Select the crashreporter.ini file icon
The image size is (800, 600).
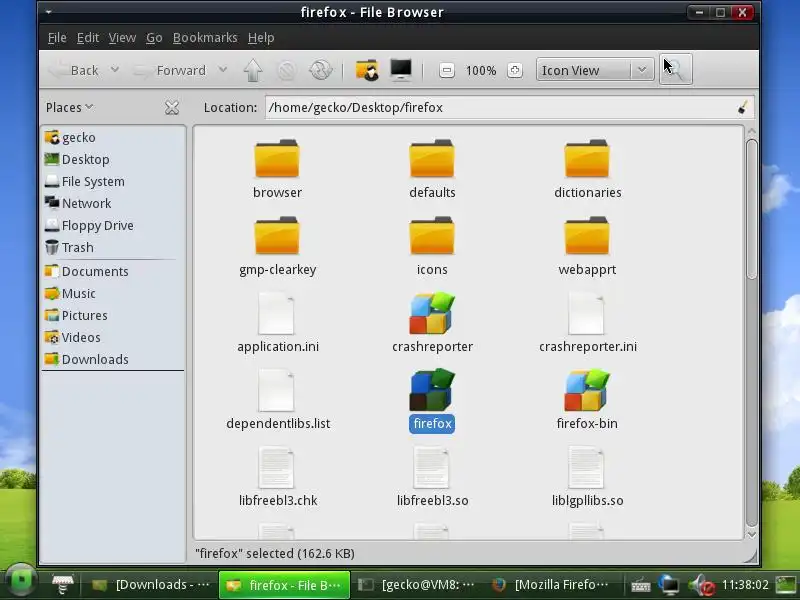[586, 313]
